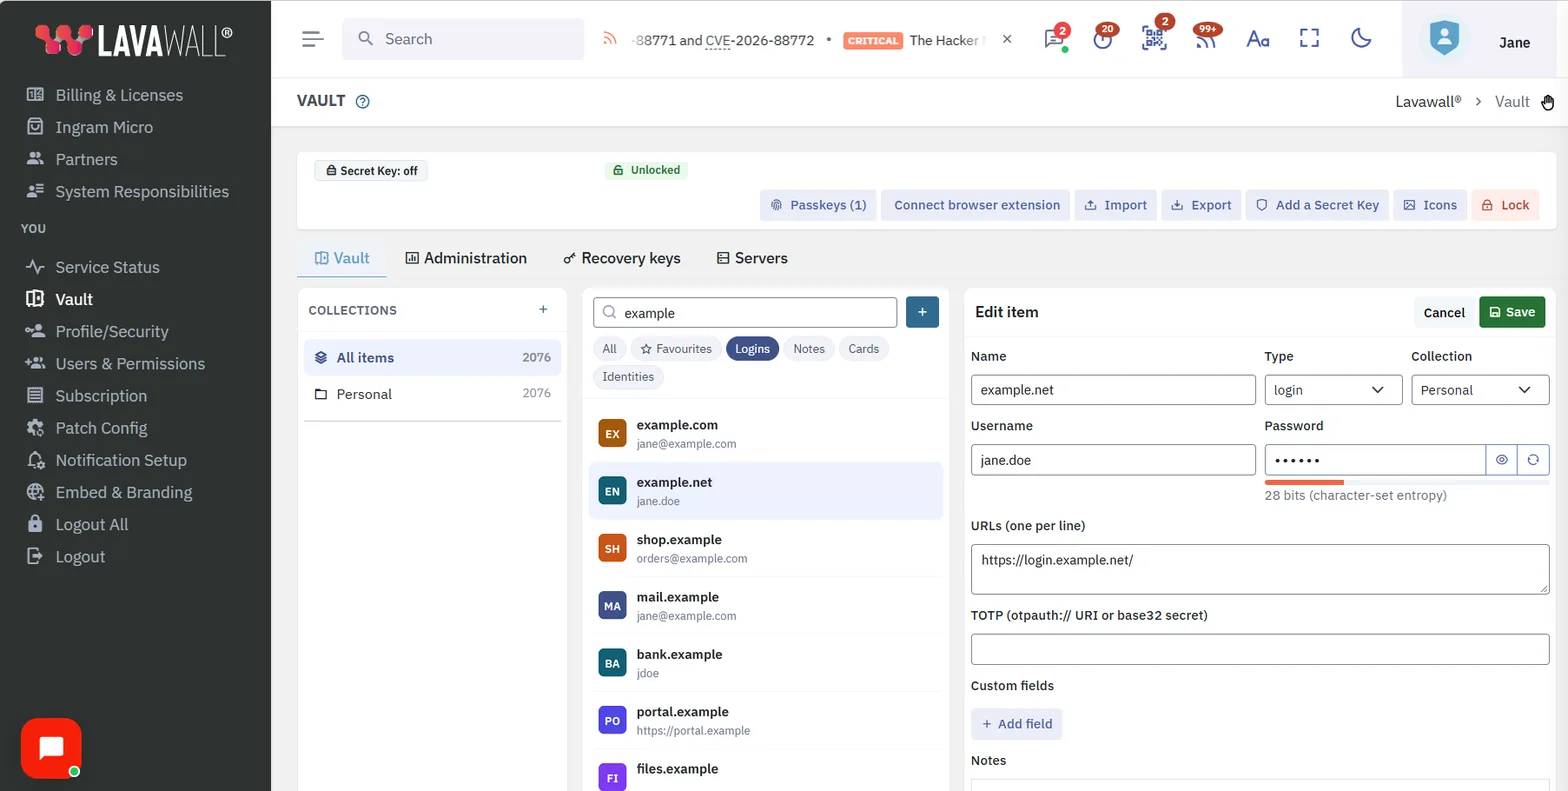
Task: Generate a new password with refresh icon
Action: [x=1533, y=460]
